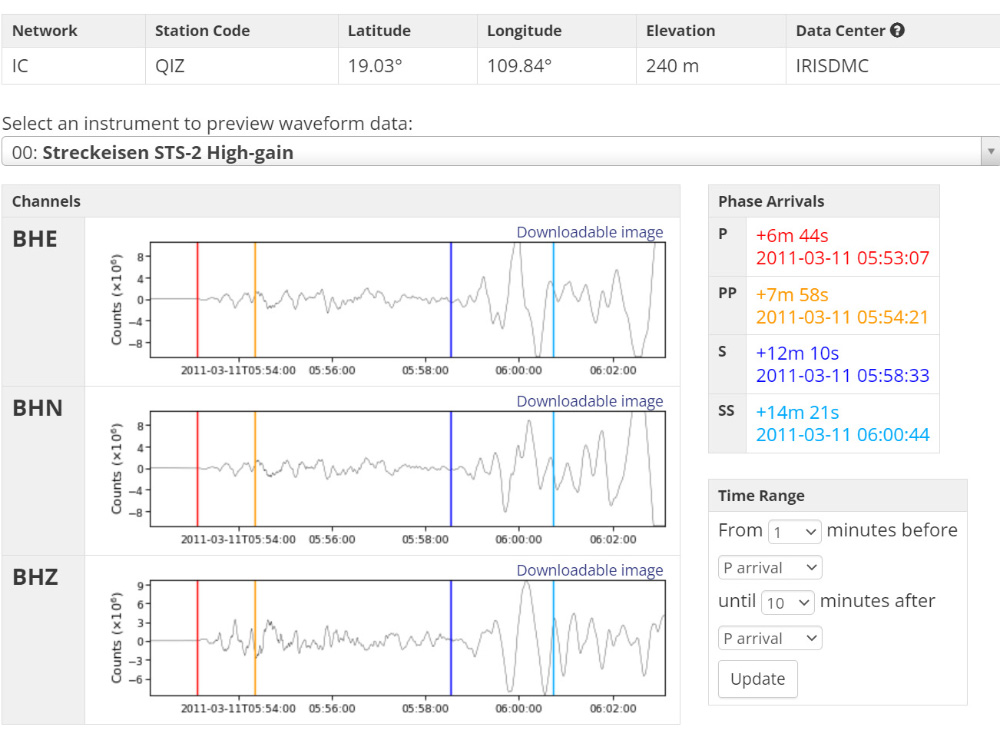Open the minutes after dropdown showing 10
1000x747 pixels.
788,602
